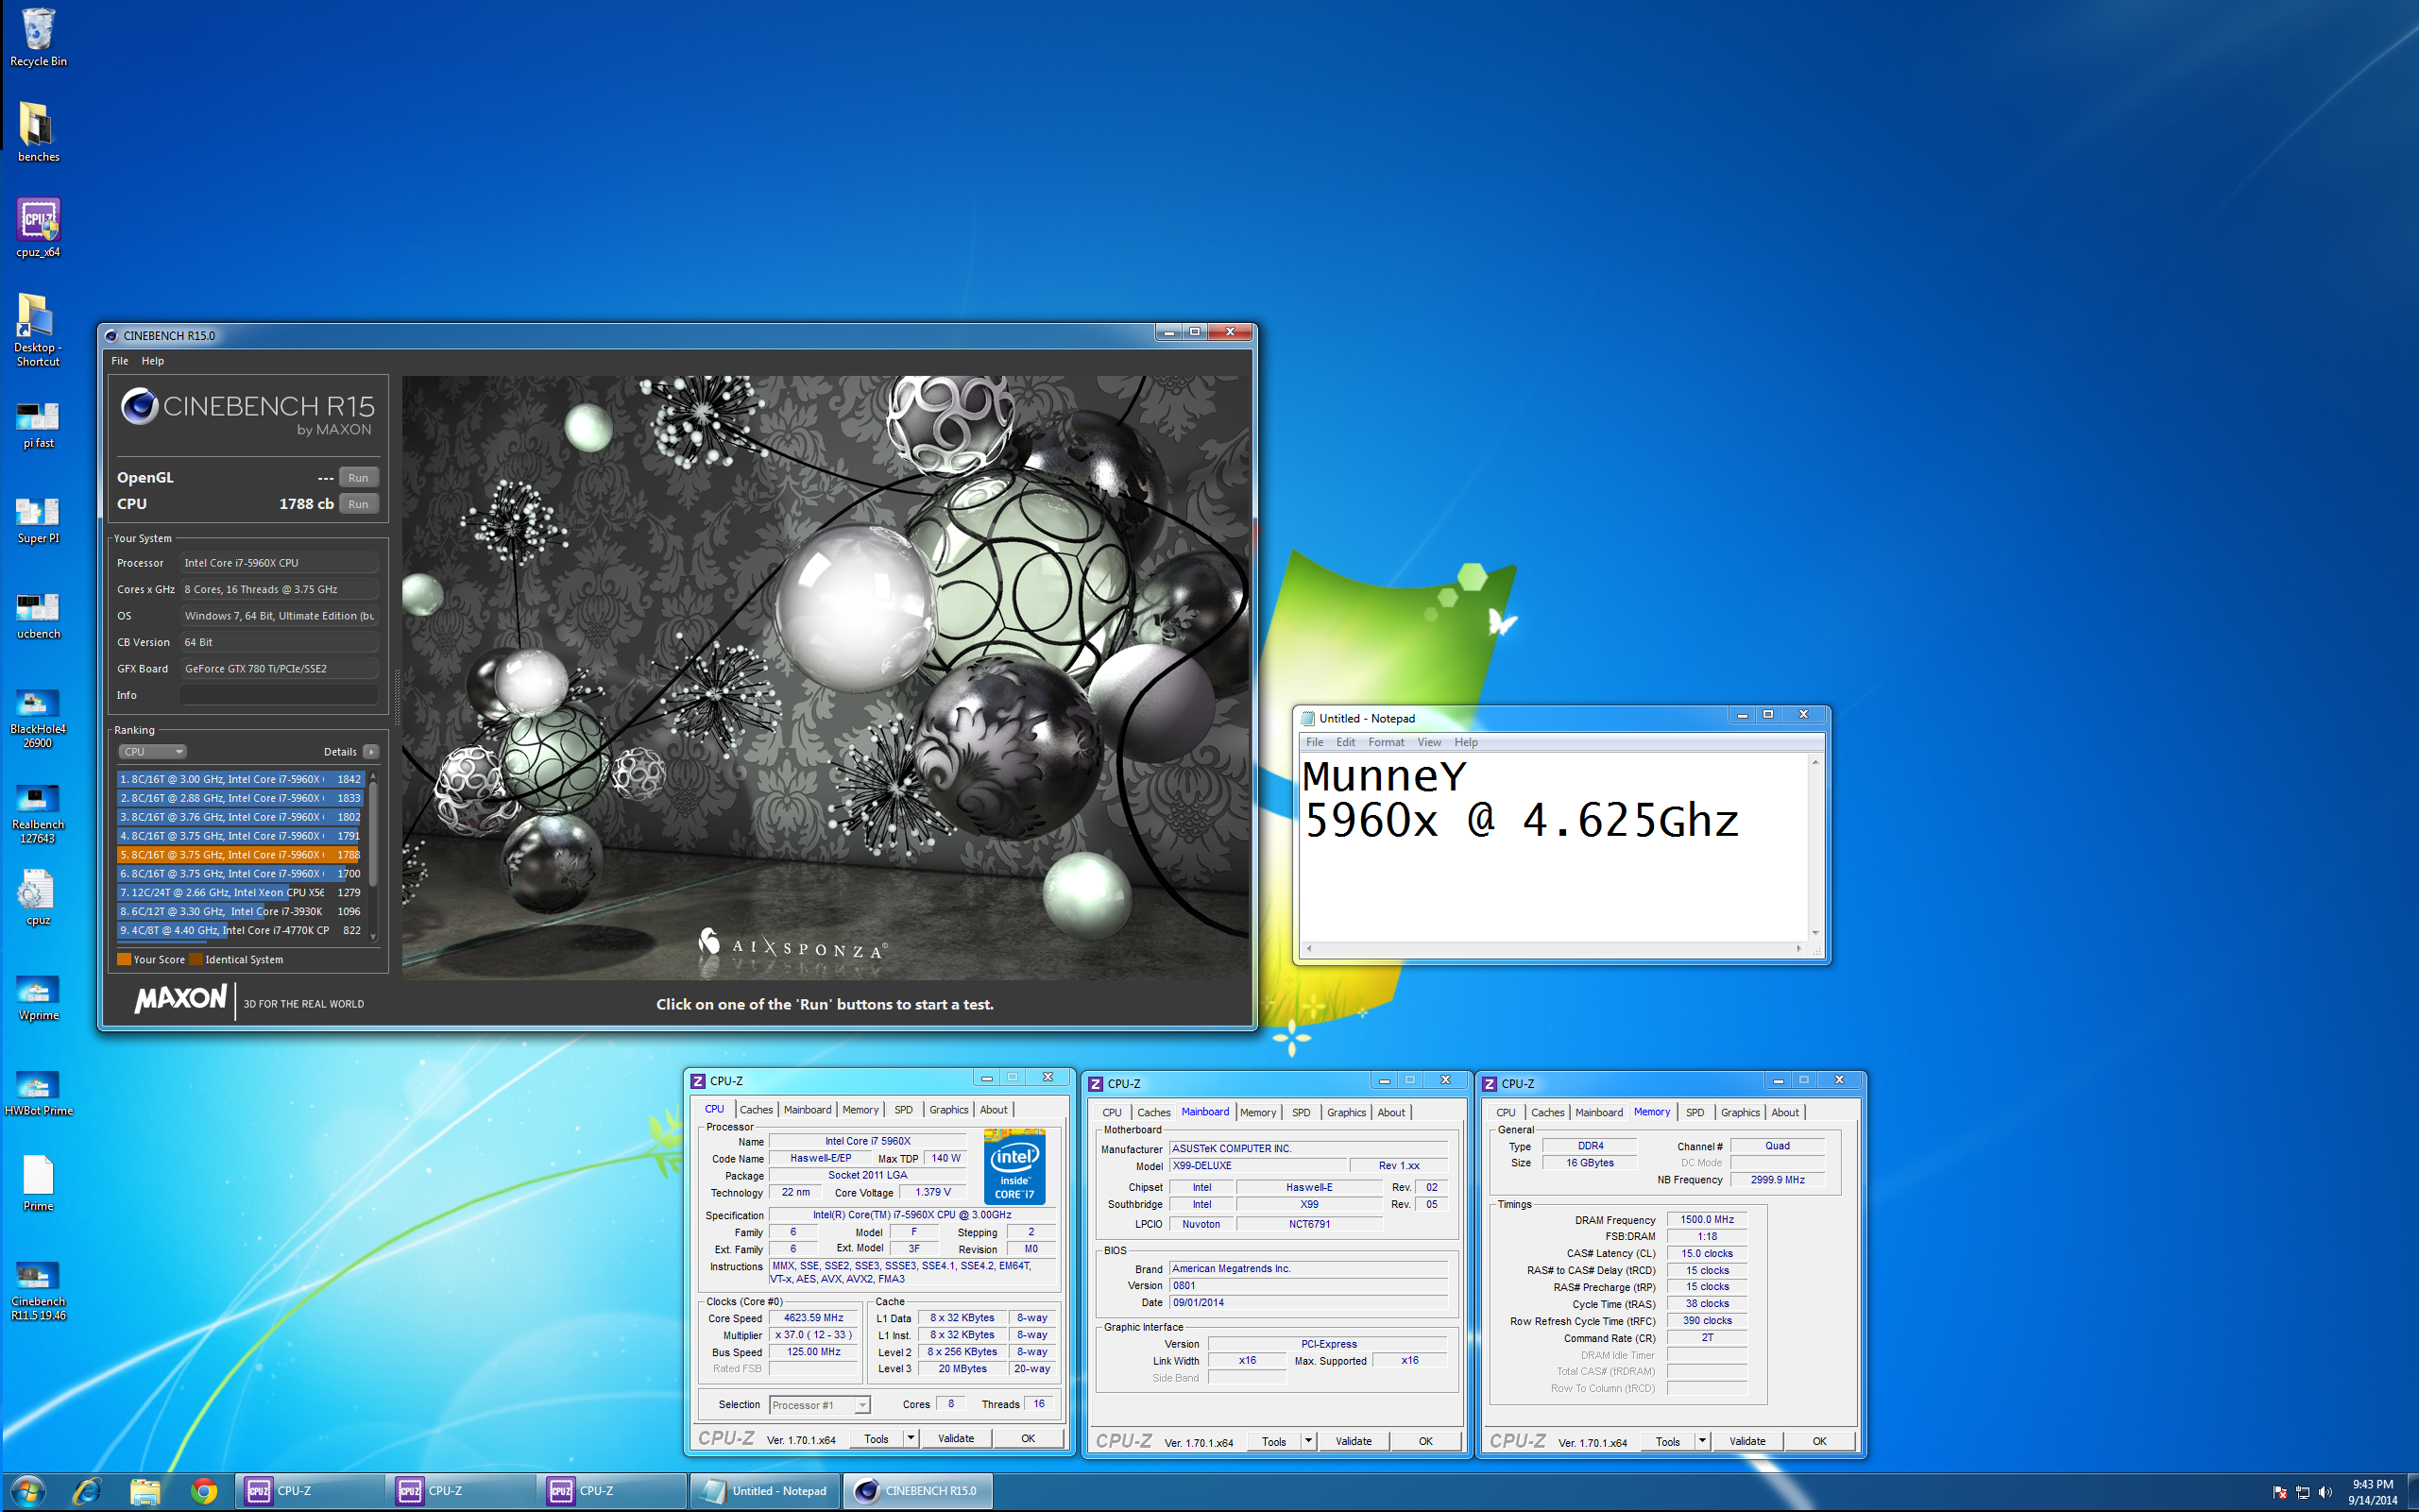Open the Help menu in Cinebench

[x=152, y=361]
